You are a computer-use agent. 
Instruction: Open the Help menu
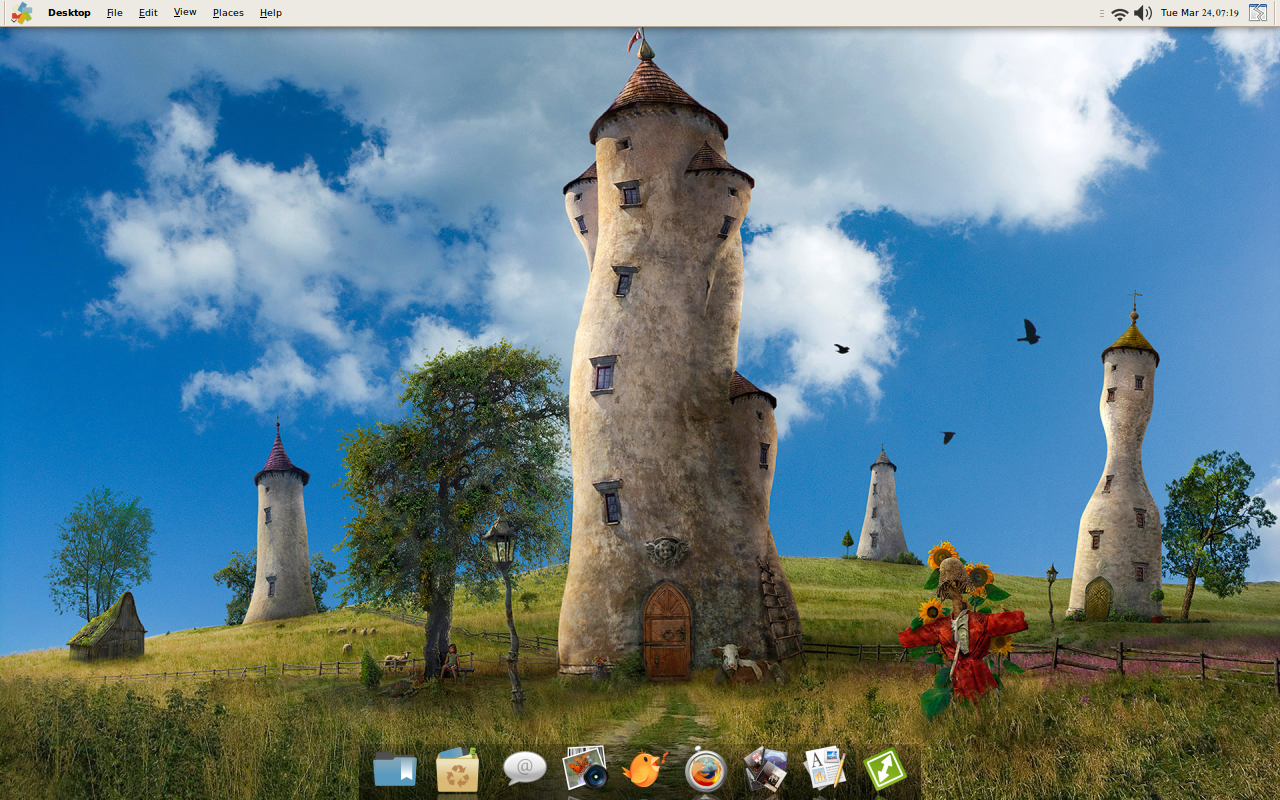[270, 13]
